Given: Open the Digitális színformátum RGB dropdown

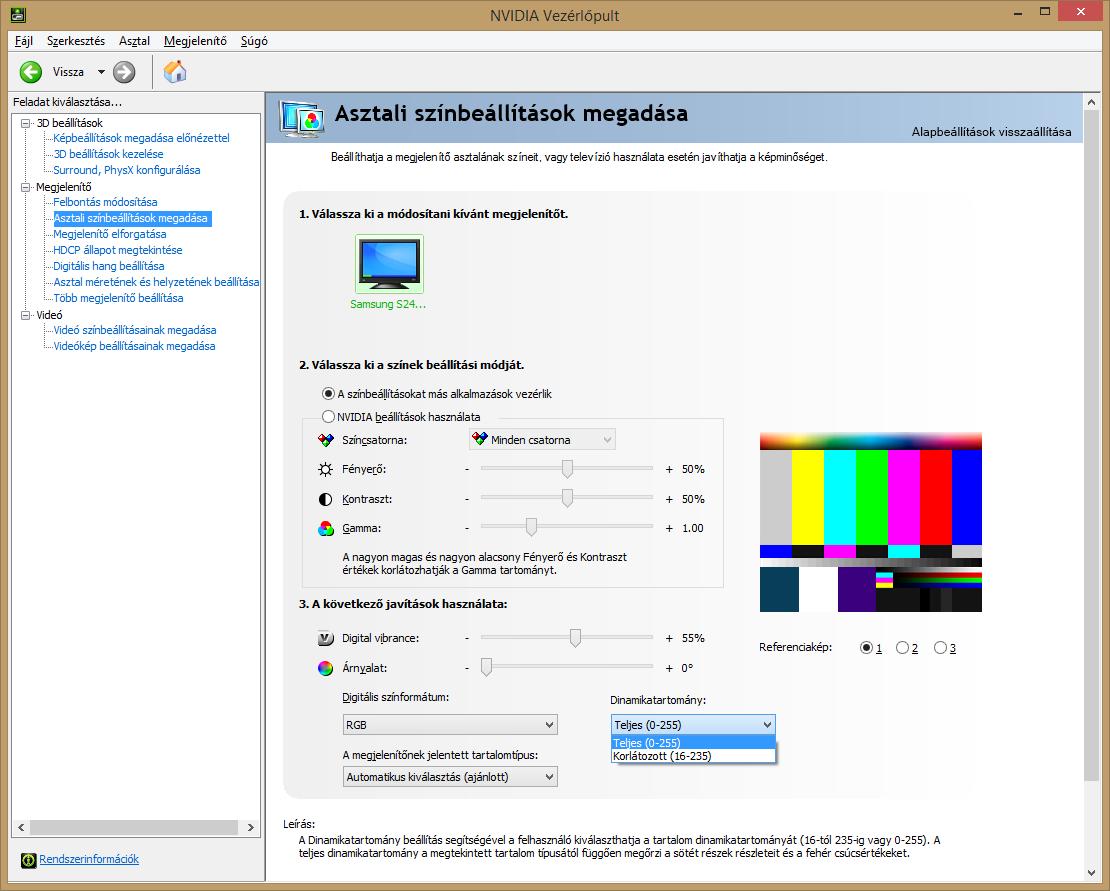Looking at the screenshot, I should click(450, 725).
